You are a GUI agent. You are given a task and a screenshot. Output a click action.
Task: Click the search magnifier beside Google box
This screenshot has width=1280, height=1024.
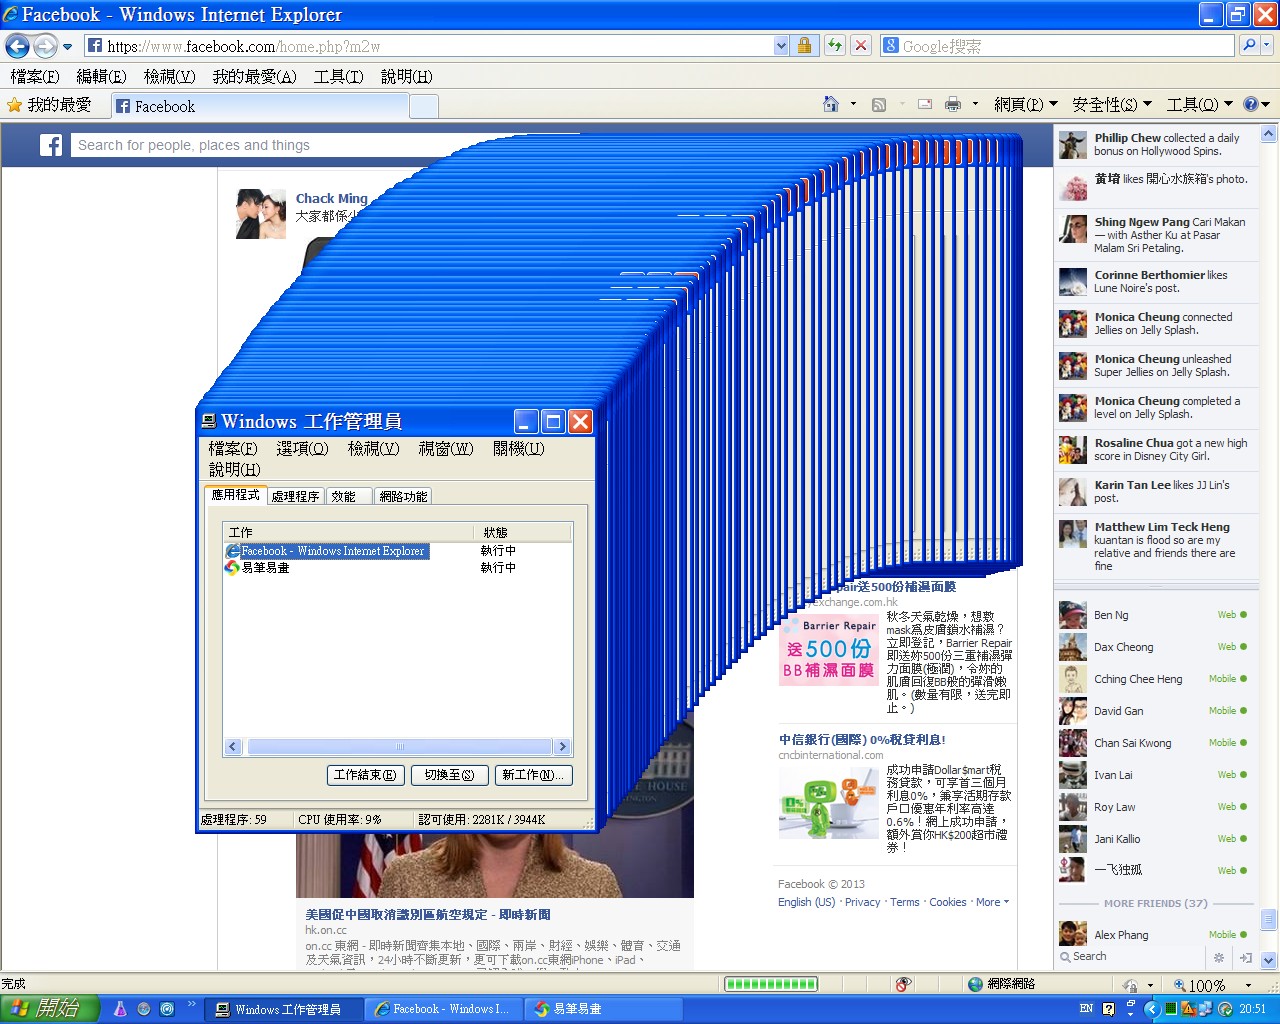(x=1249, y=45)
